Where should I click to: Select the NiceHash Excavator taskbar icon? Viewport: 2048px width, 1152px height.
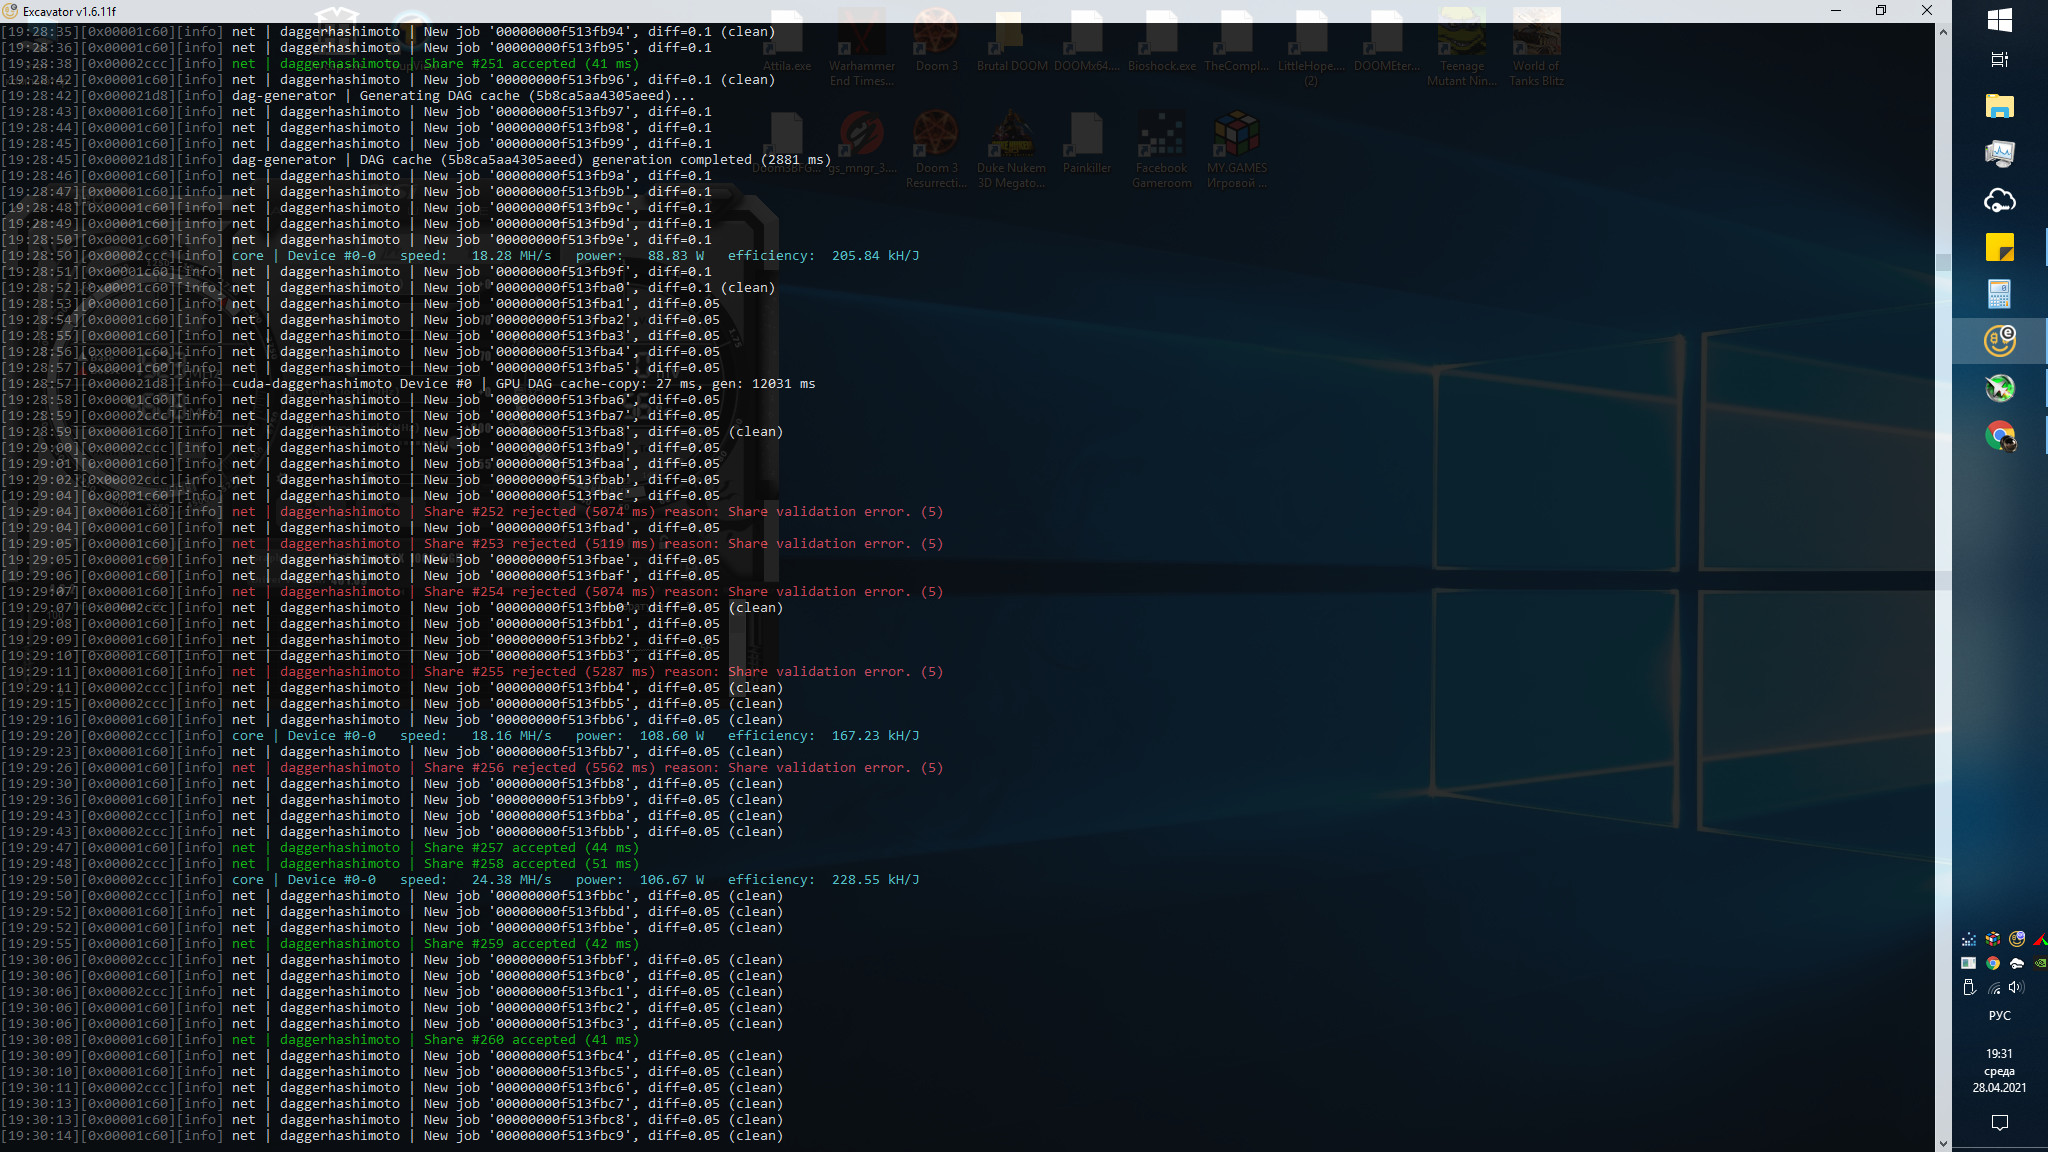click(1999, 341)
